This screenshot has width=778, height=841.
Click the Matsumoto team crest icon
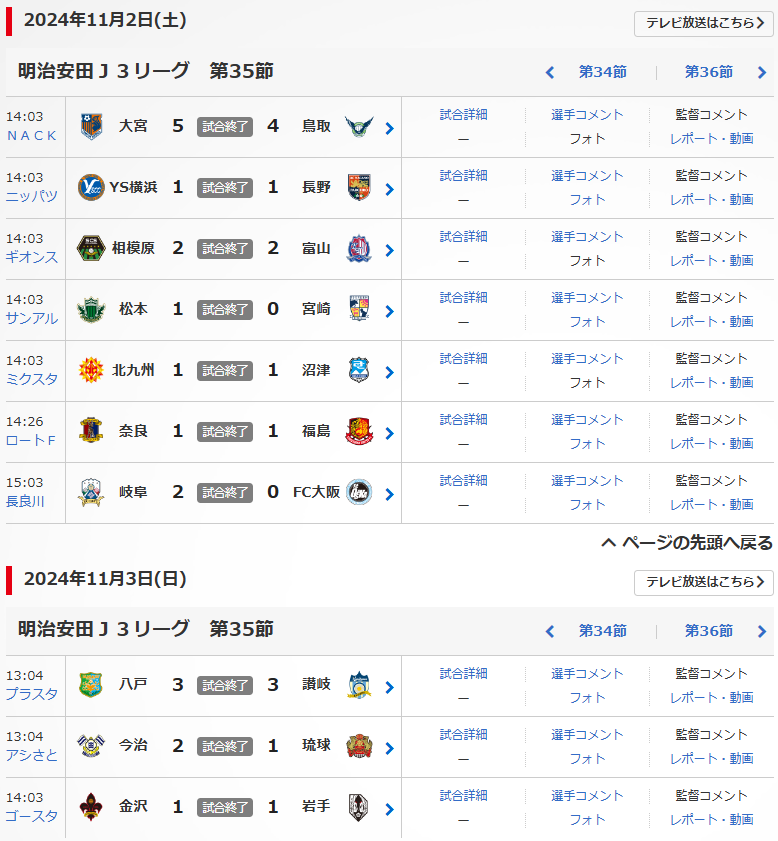pyautogui.click(x=91, y=310)
